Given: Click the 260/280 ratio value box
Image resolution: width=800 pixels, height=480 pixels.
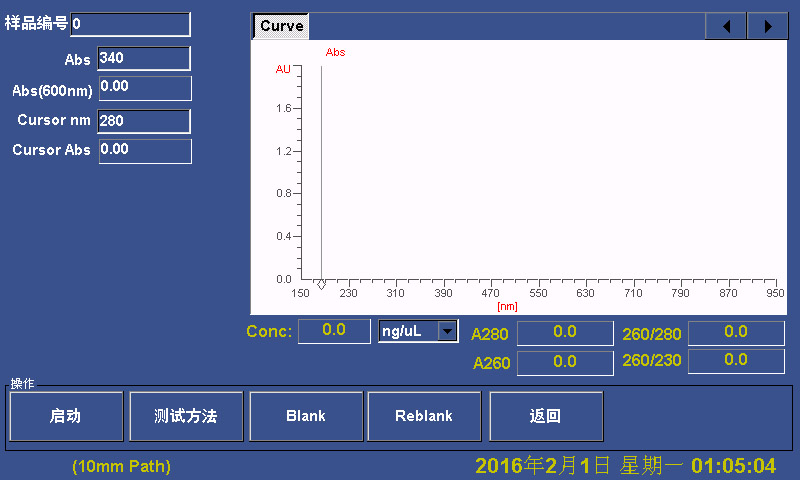Looking at the screenshot, I should click(x=736, y=332).
